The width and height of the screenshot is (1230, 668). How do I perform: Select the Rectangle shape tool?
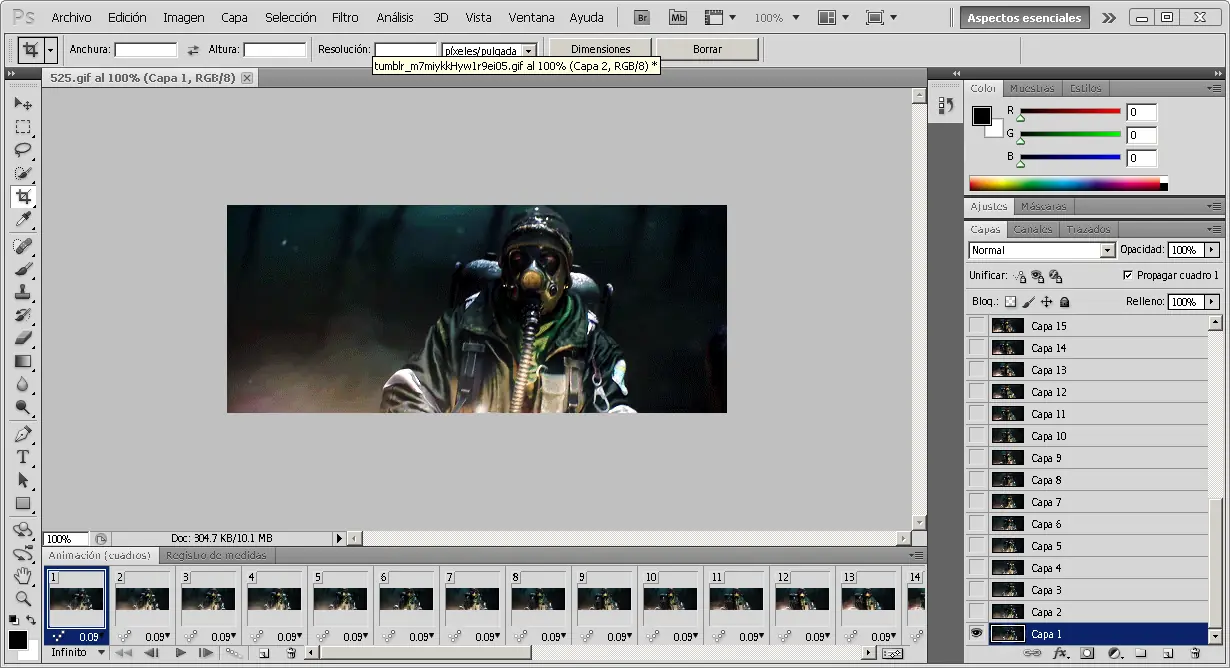23,503
